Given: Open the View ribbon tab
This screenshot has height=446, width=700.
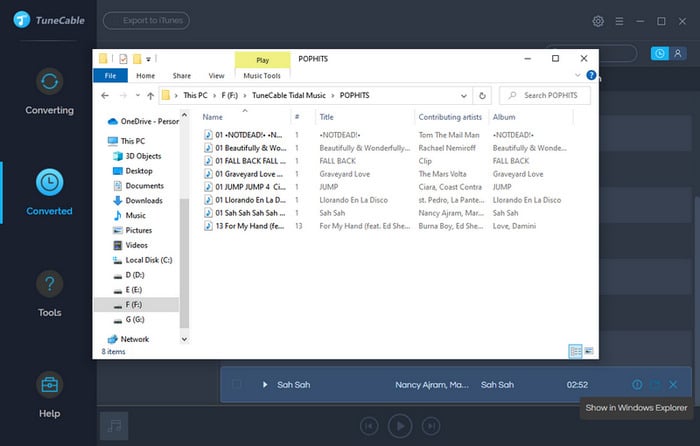Looking at the screenshot, I should (x=217, y=75).
